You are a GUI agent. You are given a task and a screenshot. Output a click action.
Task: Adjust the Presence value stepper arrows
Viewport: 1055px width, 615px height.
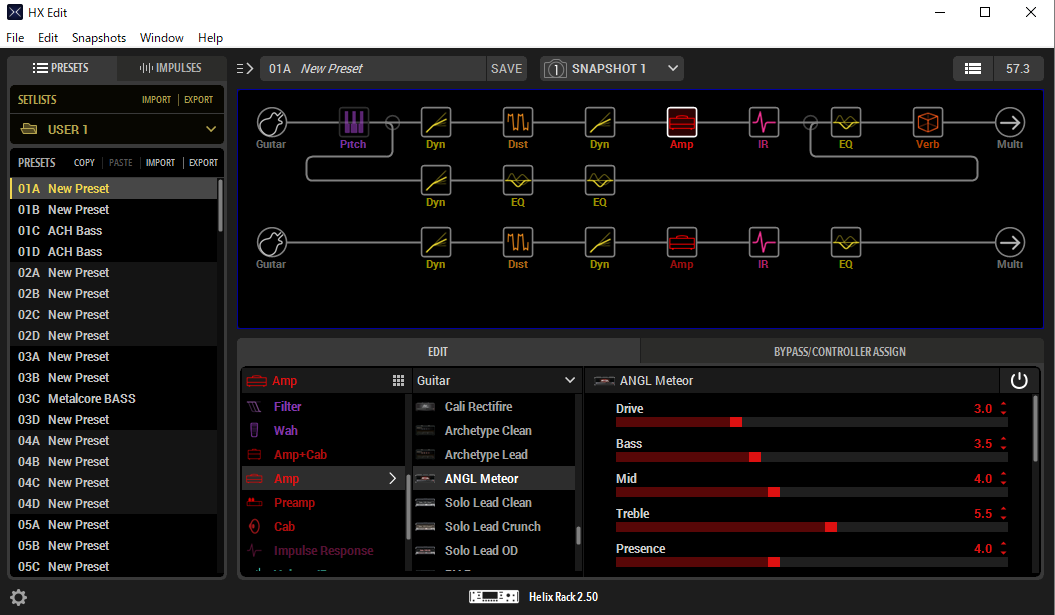[1003, 548]
